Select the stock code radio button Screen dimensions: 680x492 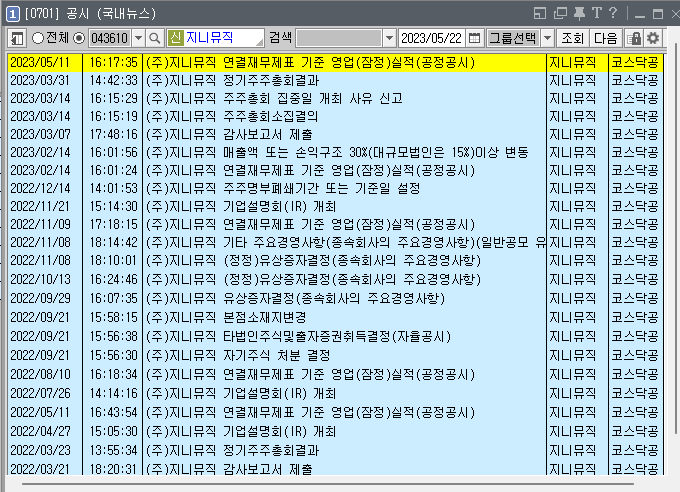coord(79,38)
